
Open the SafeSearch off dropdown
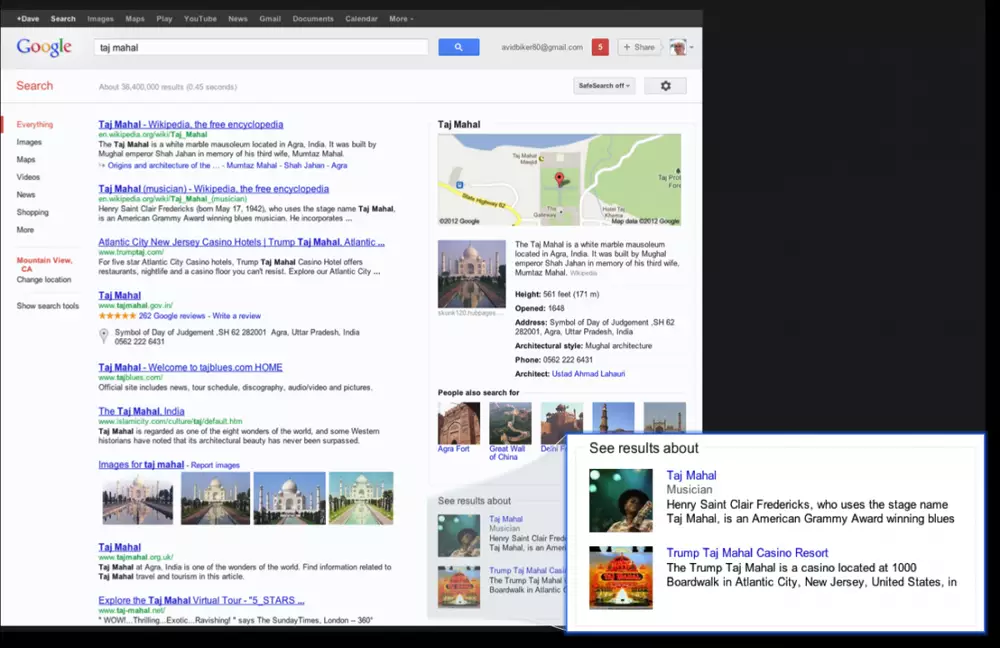[x=604, y=86]
